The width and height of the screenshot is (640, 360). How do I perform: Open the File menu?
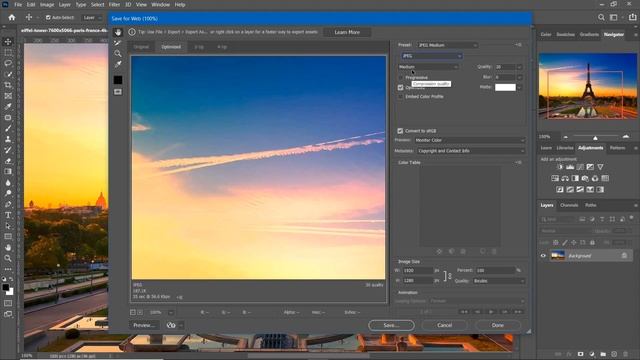pyautogui.click(x=18, y=4)
